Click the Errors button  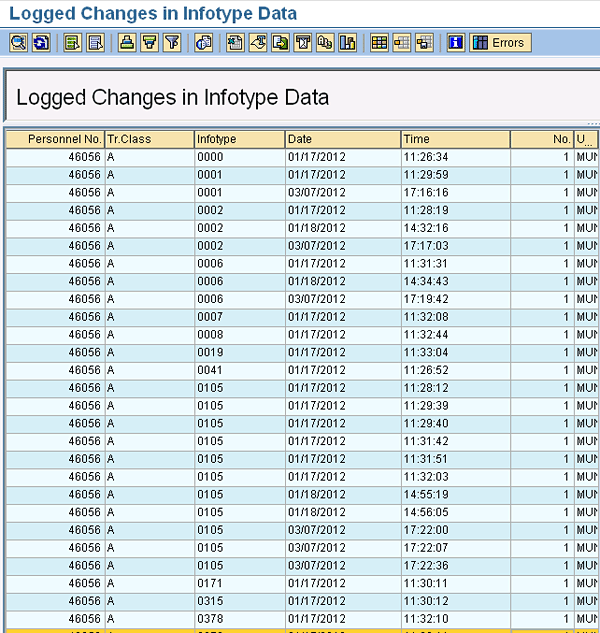(500, 43)
